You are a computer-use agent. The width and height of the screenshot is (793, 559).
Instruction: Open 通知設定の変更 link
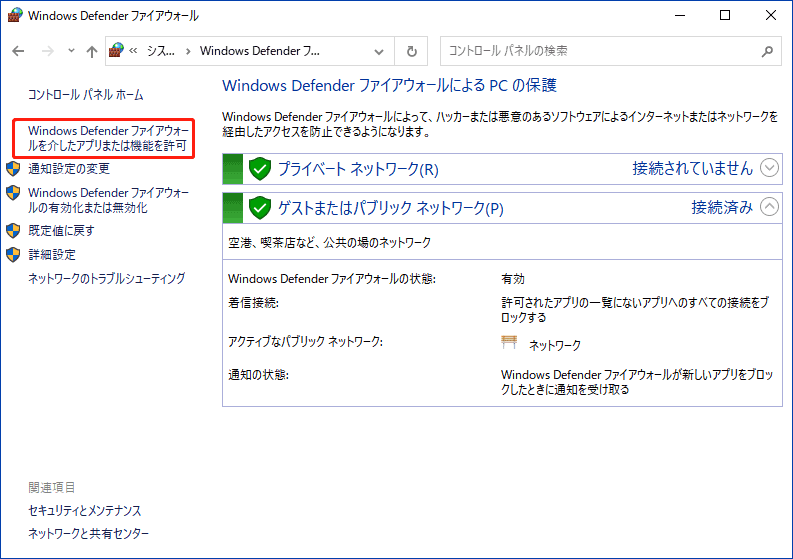[69, 168]
